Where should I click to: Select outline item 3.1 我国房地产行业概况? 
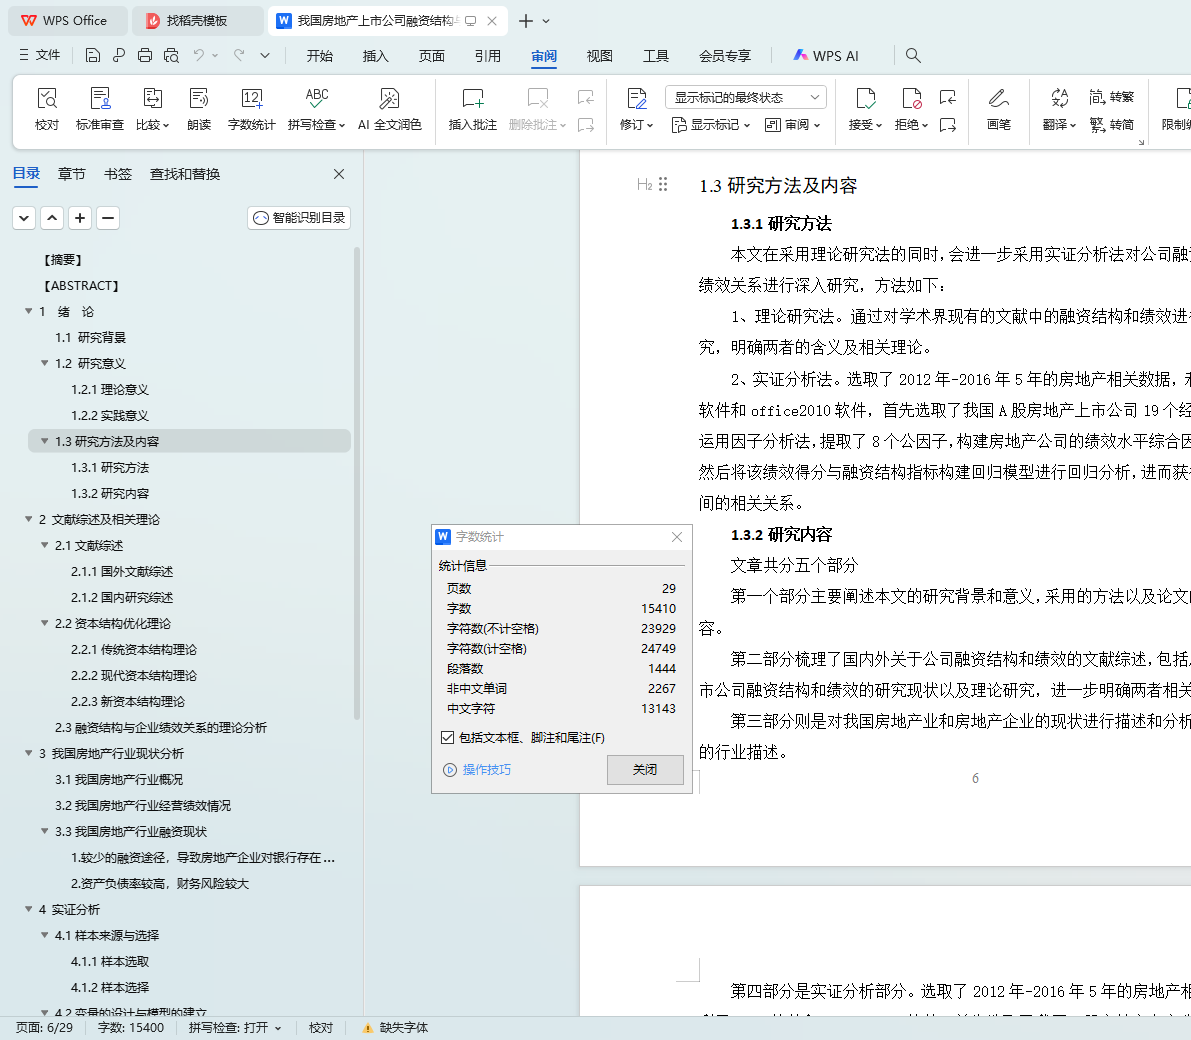click(118, 779)
